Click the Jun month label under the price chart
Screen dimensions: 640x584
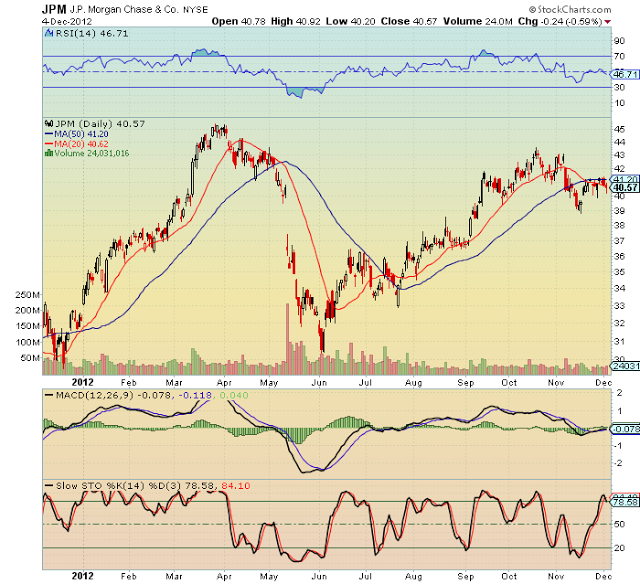pyautogui.click(x=319, y=383)
